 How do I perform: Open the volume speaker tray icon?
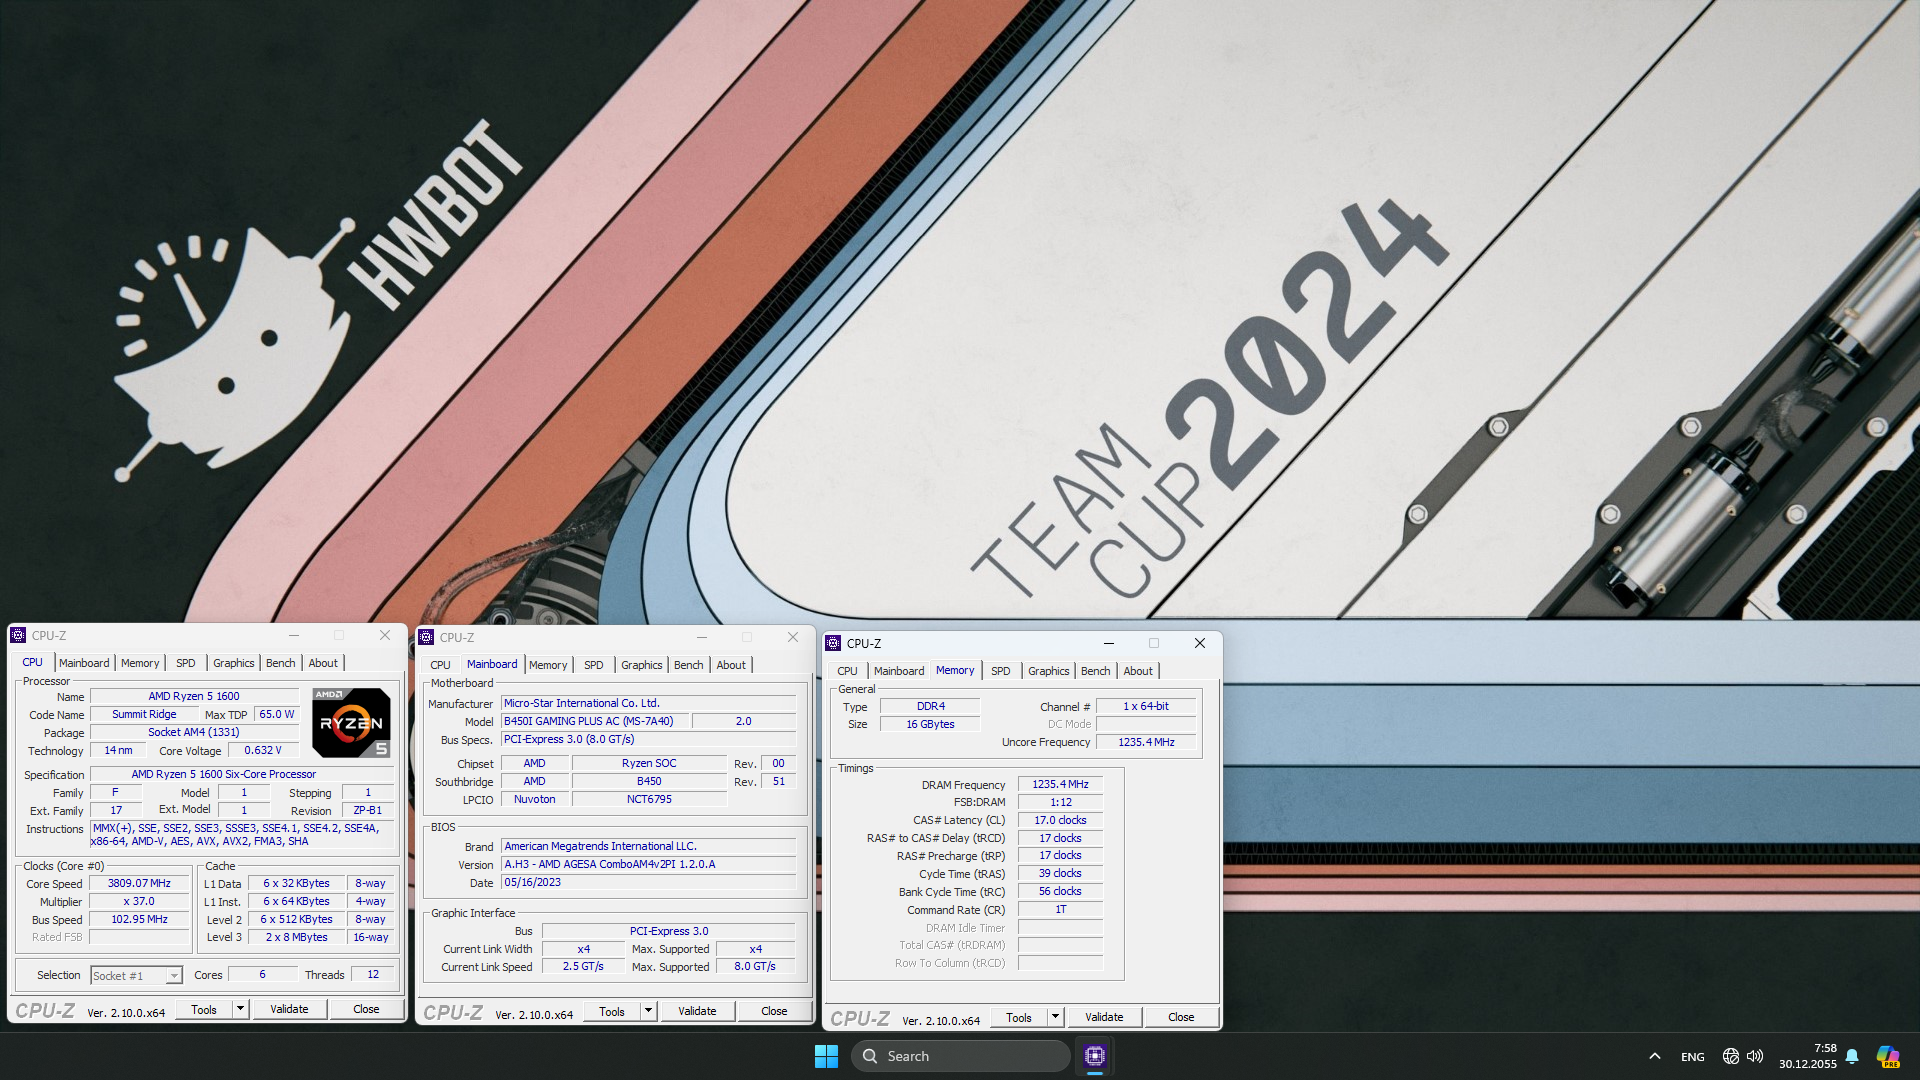point(1755,1056)
